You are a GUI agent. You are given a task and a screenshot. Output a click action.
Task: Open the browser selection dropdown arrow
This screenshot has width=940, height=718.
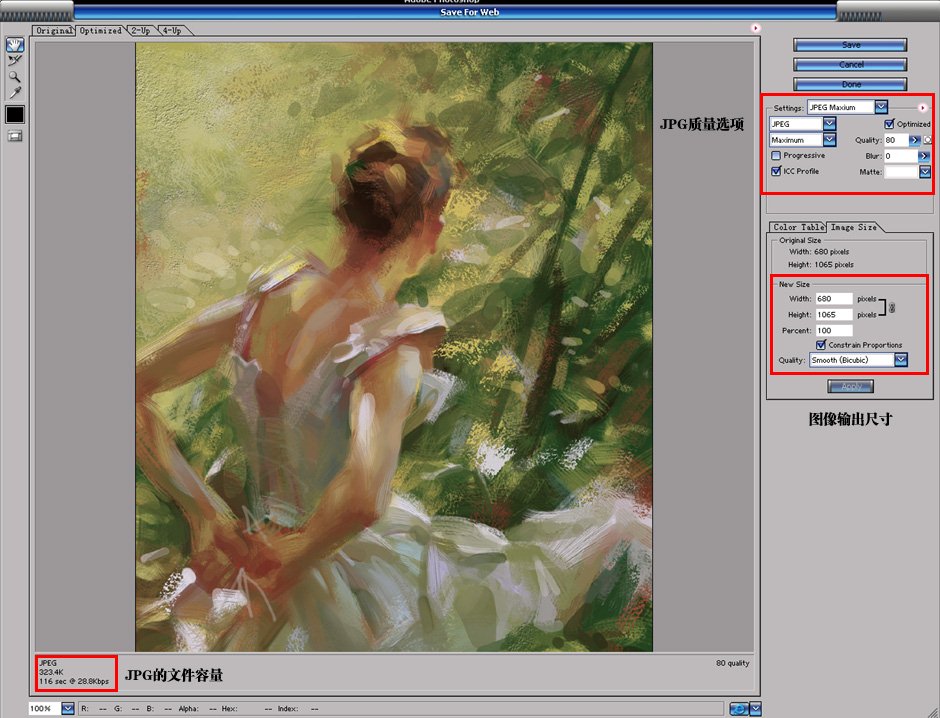click(x=755, y=709)
